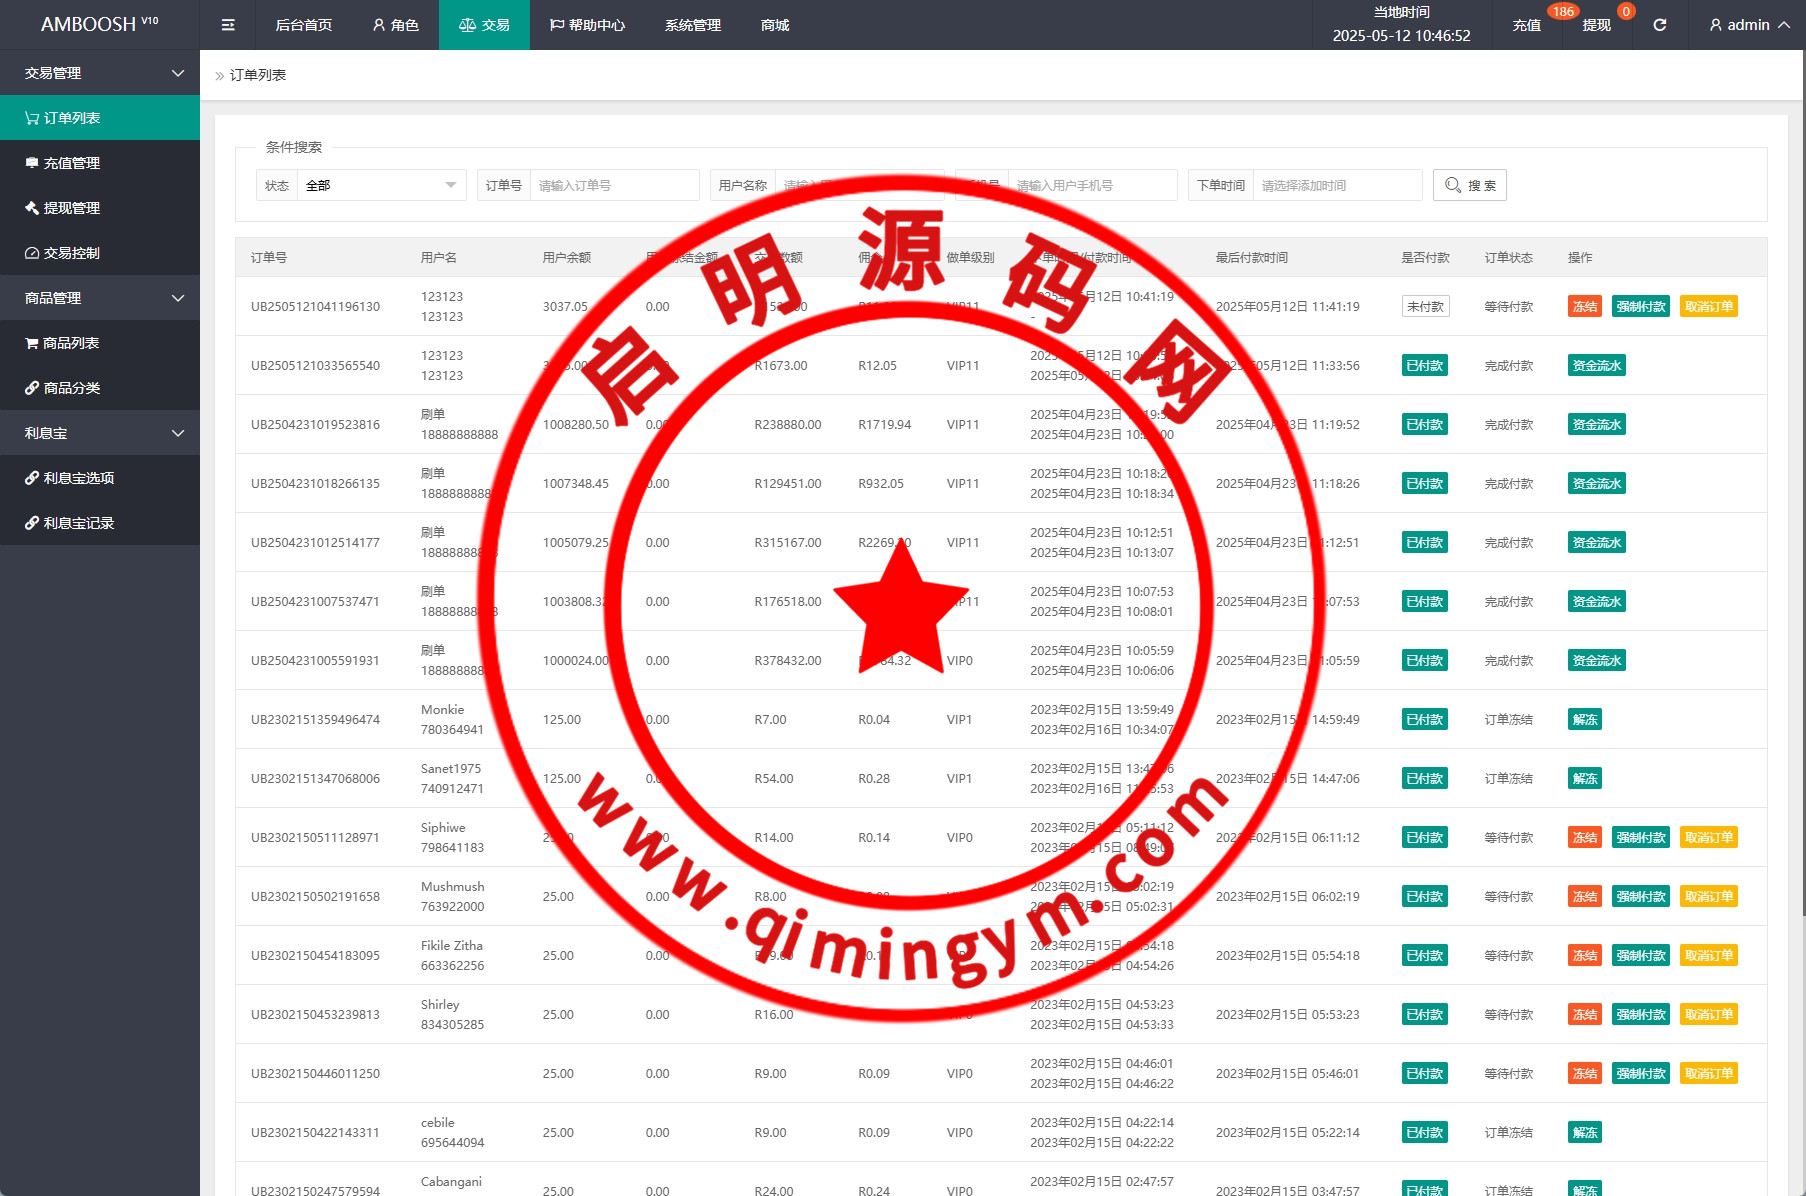Click the sidebar collapse hamburger icon

(228, 25)
